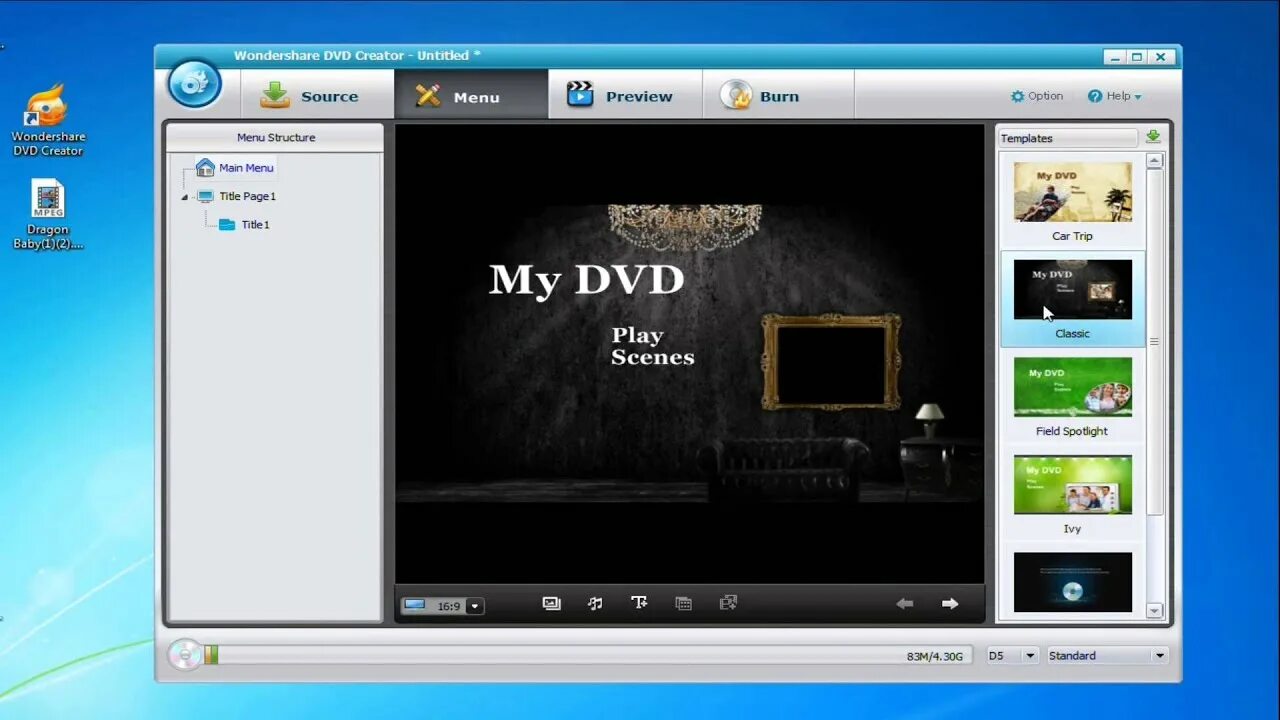Click the create chapter icon in the toolbar

[x=728, y=603]
